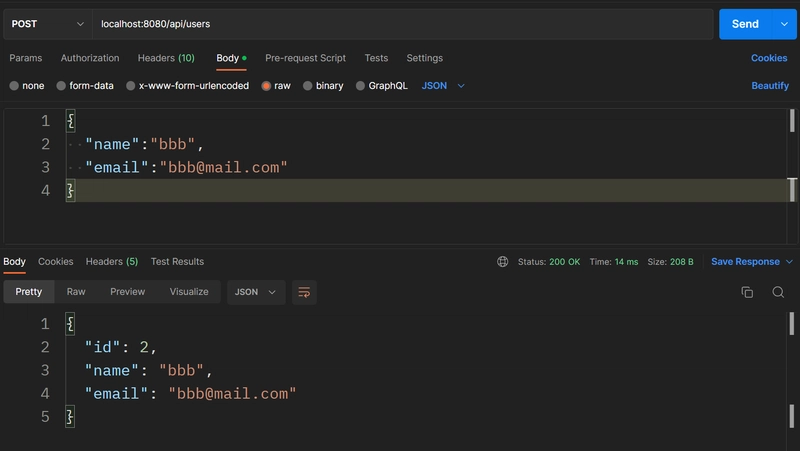The width and height of the screenshot is (800, 451).
Task: Toggle line wrap icon in response toolbar
Action: 304,292
